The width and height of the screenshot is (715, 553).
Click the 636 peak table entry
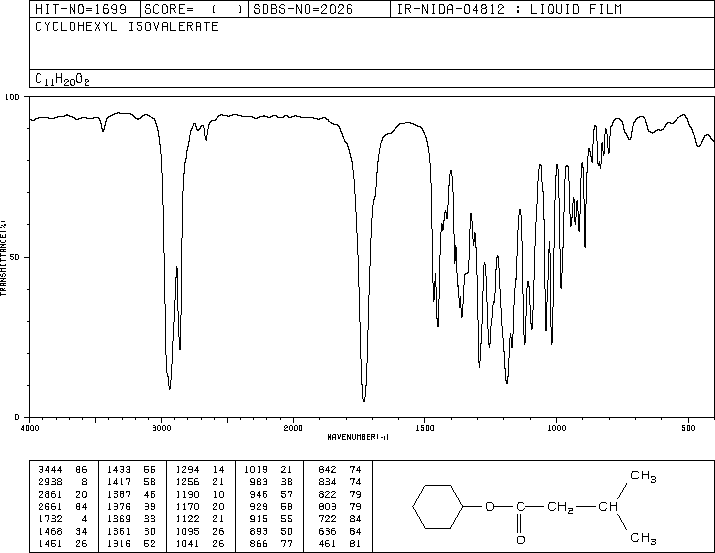[340, 531]
